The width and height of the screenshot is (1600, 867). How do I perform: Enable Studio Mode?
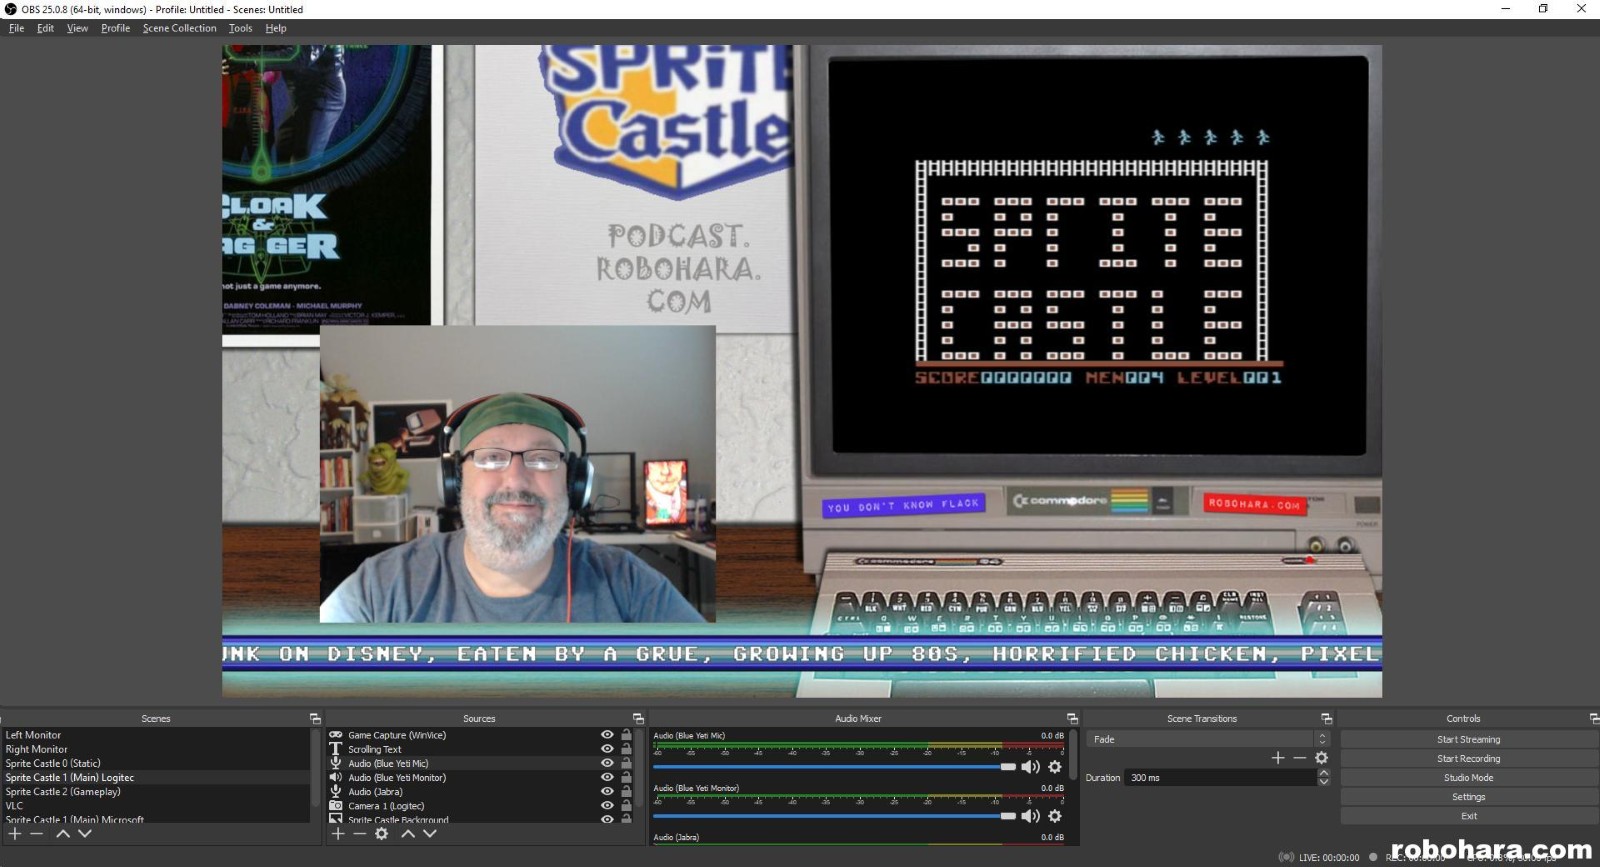pyautogui.click(x=1468, y=777)
